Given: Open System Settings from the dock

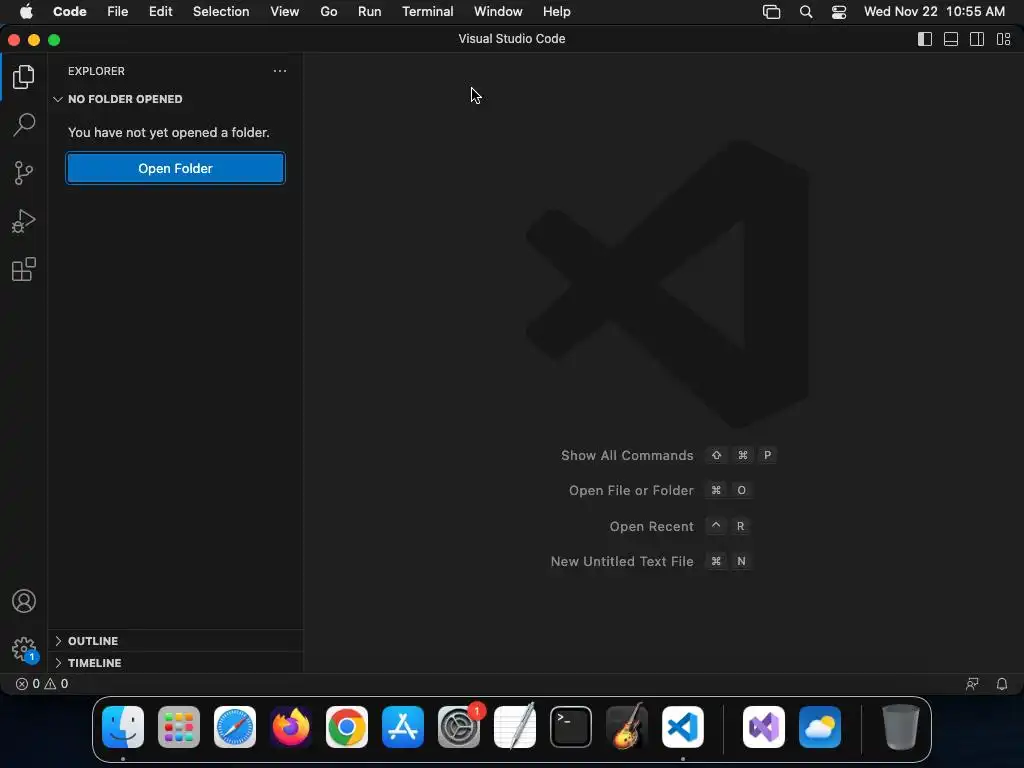Looking at the screenshot, I should click(x=459, y=727).
